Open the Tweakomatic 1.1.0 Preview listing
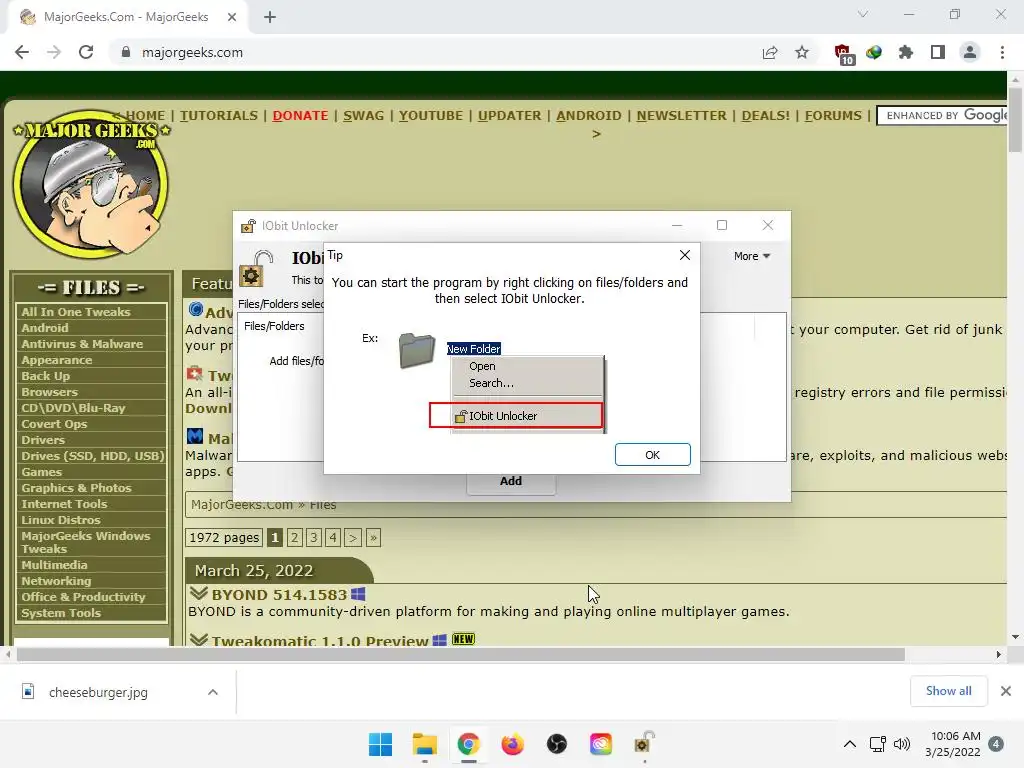 (320, 641)
